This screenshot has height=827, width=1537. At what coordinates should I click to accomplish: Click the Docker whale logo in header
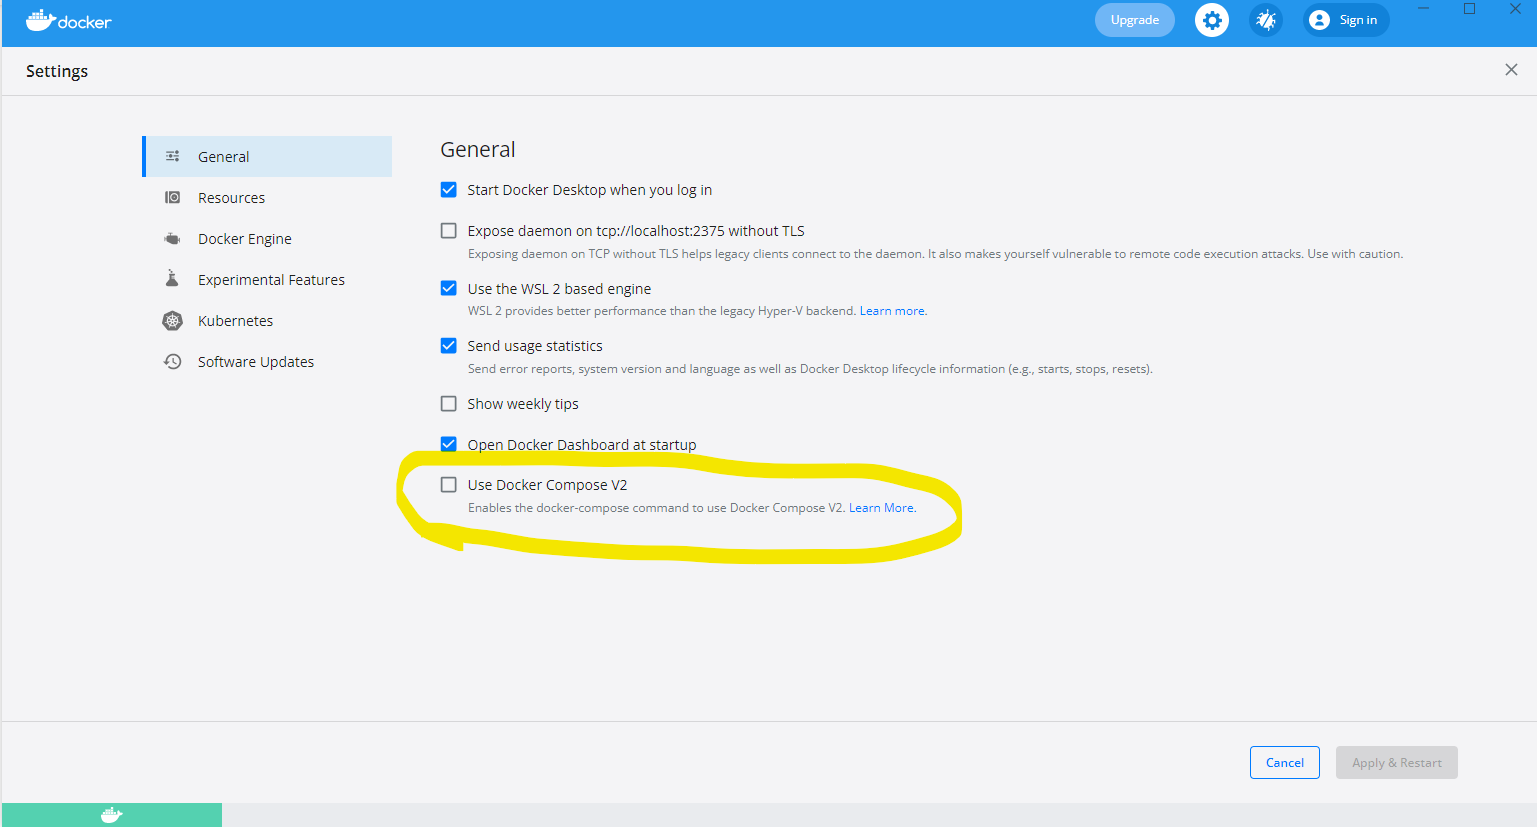(x=68, y=20)
